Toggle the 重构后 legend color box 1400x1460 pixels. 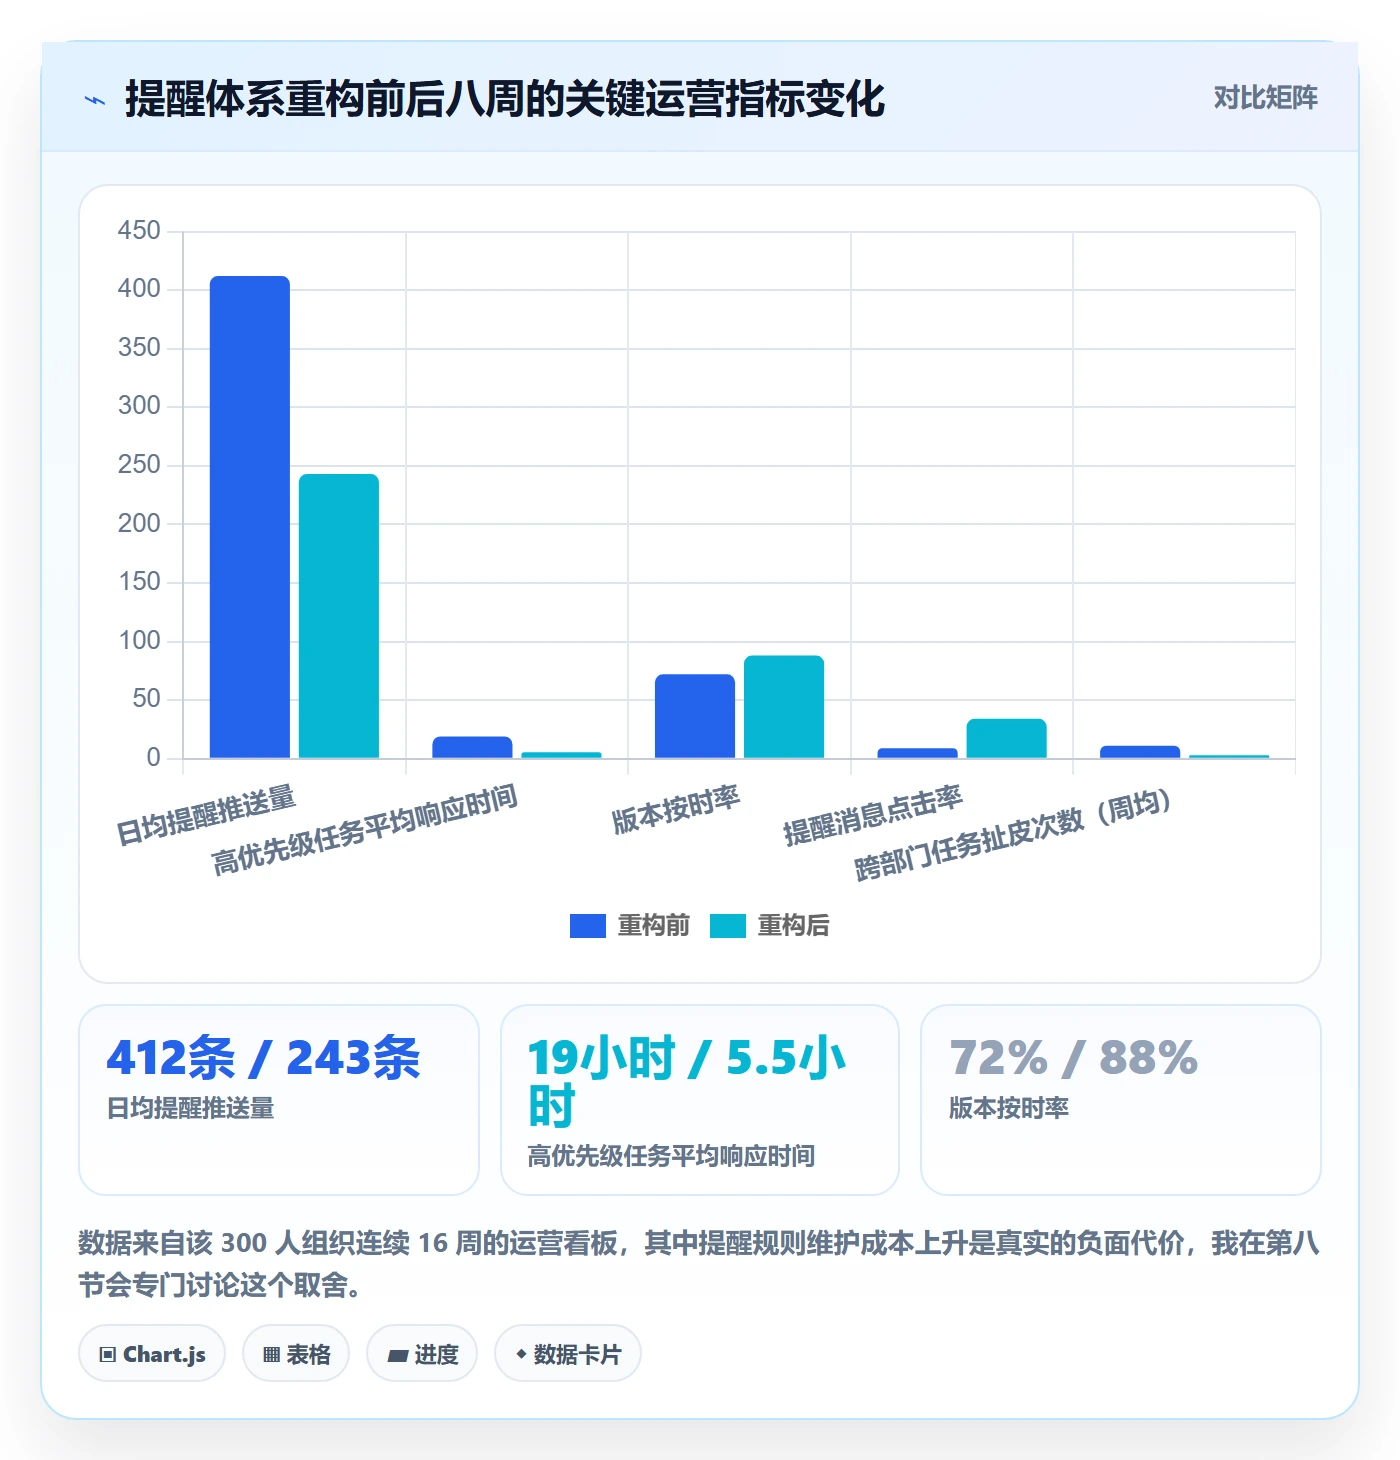pos(728,926)
